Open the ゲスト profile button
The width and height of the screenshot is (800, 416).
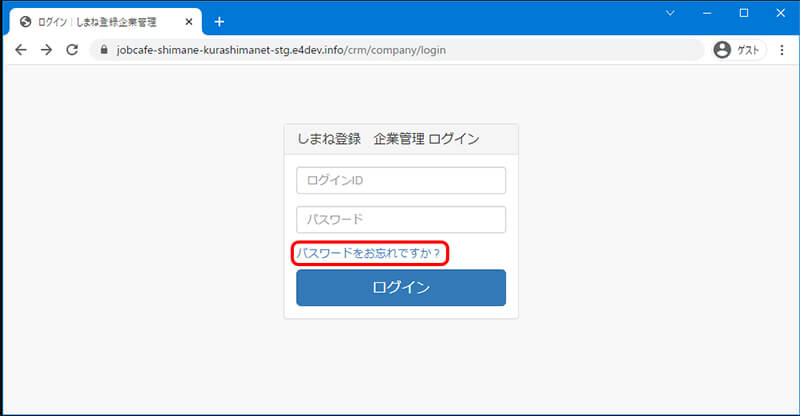click(738, 50)
